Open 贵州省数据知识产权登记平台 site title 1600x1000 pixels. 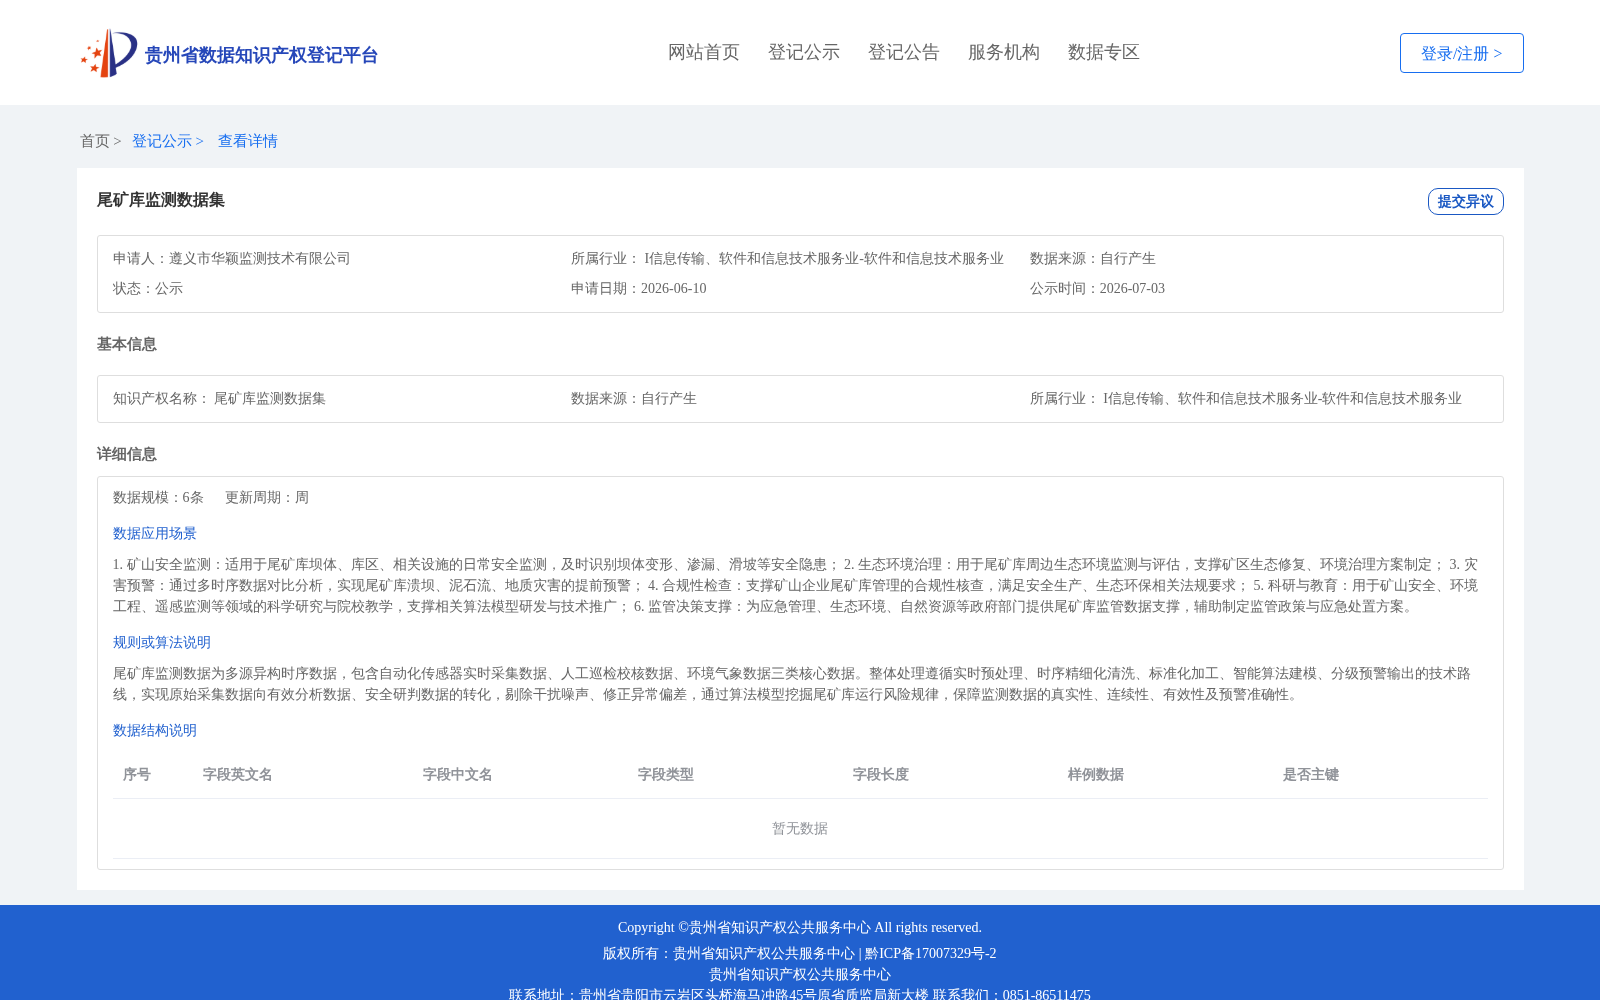(x=261, y=55)
